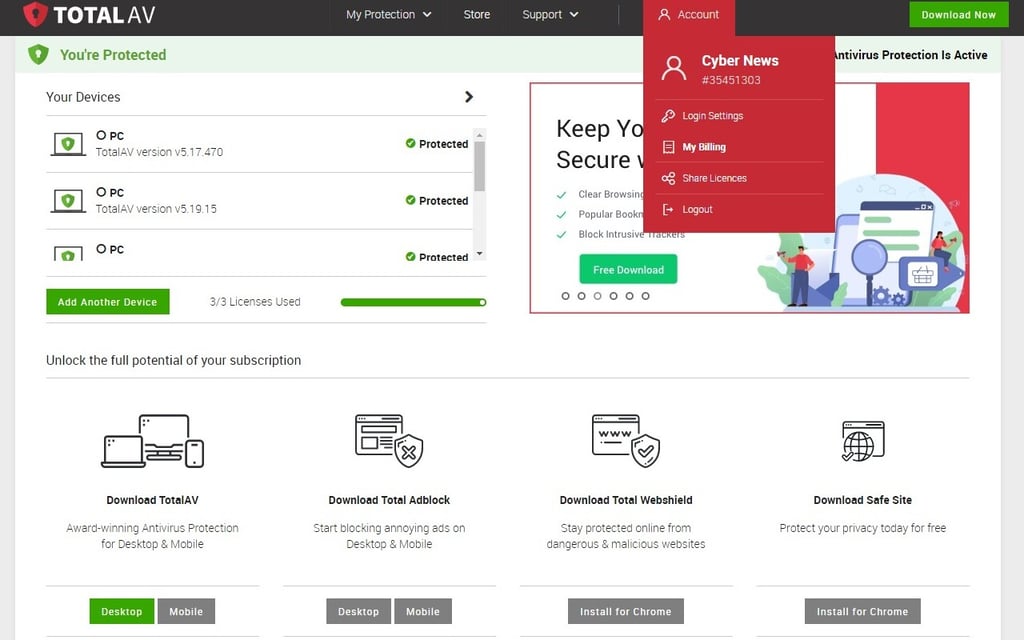This screenshot has width=1024, height=640.
Task: Click the key icon next to Login Settings
Action: coord(668,116)
